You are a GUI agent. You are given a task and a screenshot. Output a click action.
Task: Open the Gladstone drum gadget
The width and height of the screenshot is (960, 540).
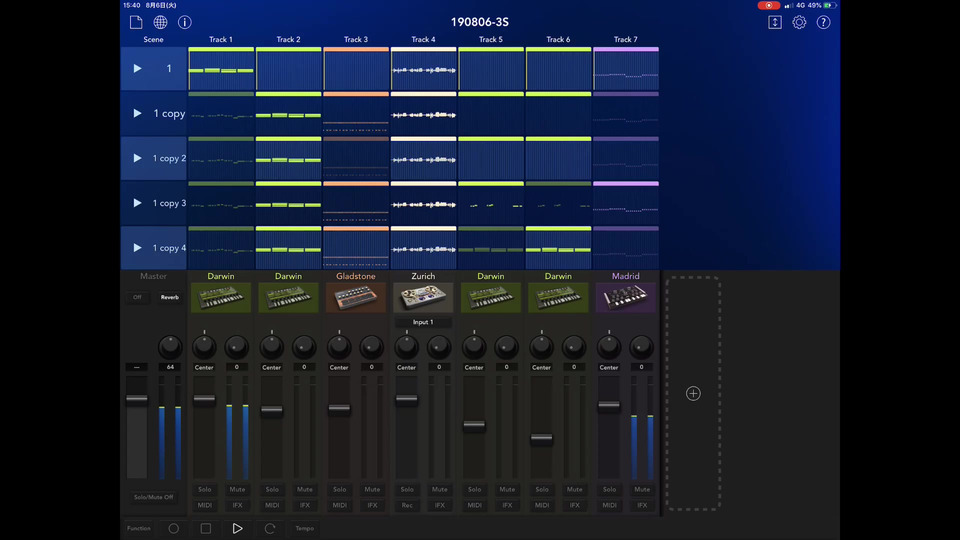point(356,297)
